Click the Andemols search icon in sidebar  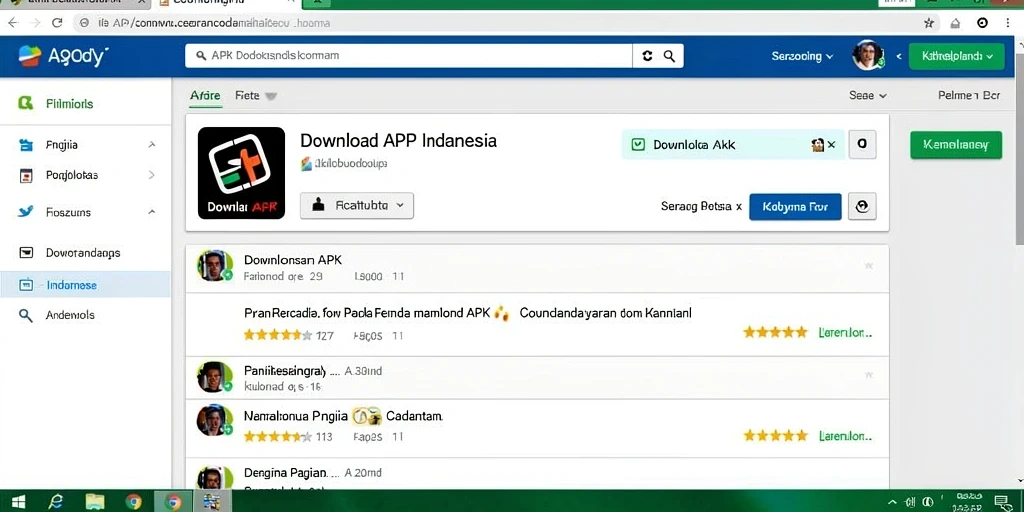pos(25,315)
